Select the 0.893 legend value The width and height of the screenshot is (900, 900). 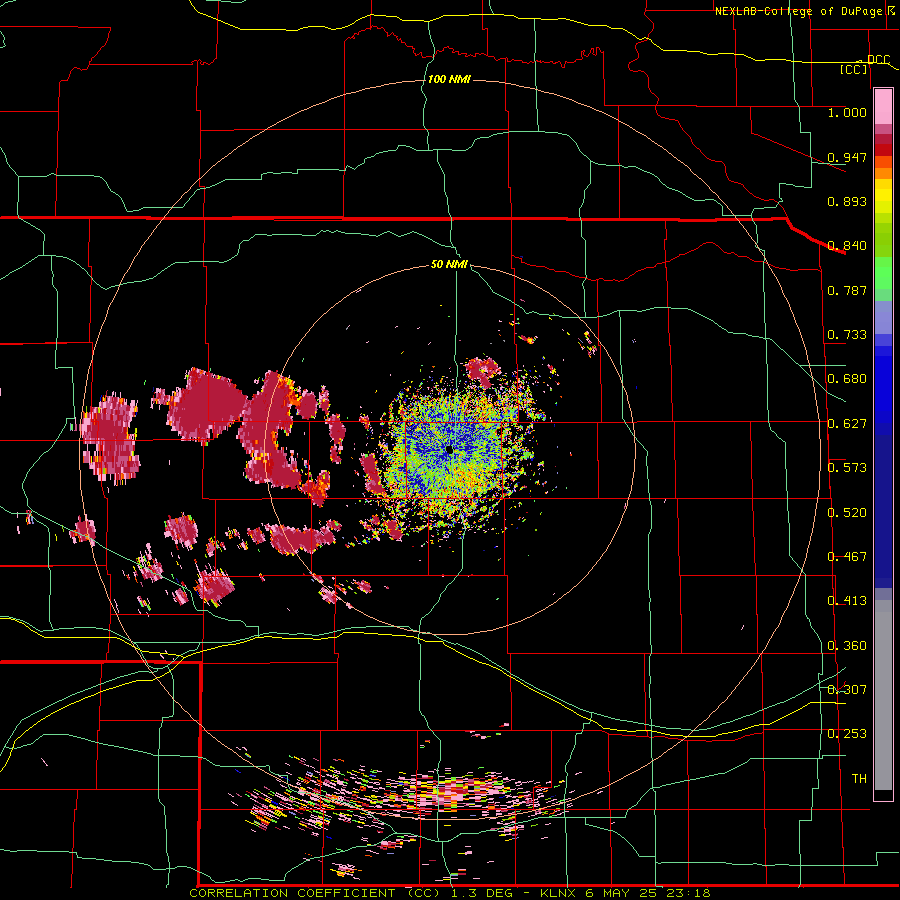click(x=847, y=201)
